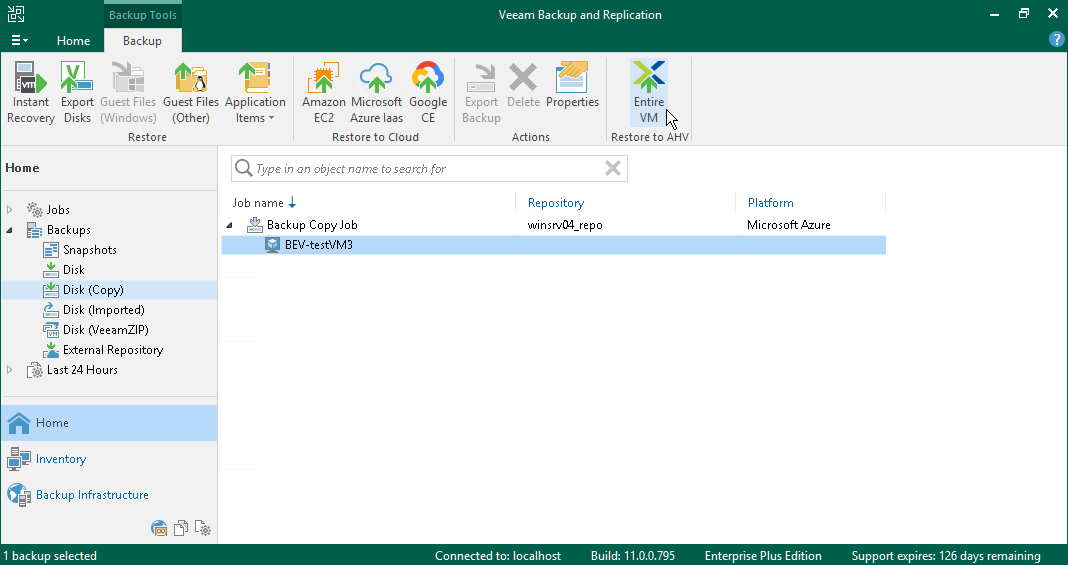The image size is (1068, 565).
Task: Restore to Microsoft Azure IaaS
Action: pyautogui.click(x=376, y=93)
